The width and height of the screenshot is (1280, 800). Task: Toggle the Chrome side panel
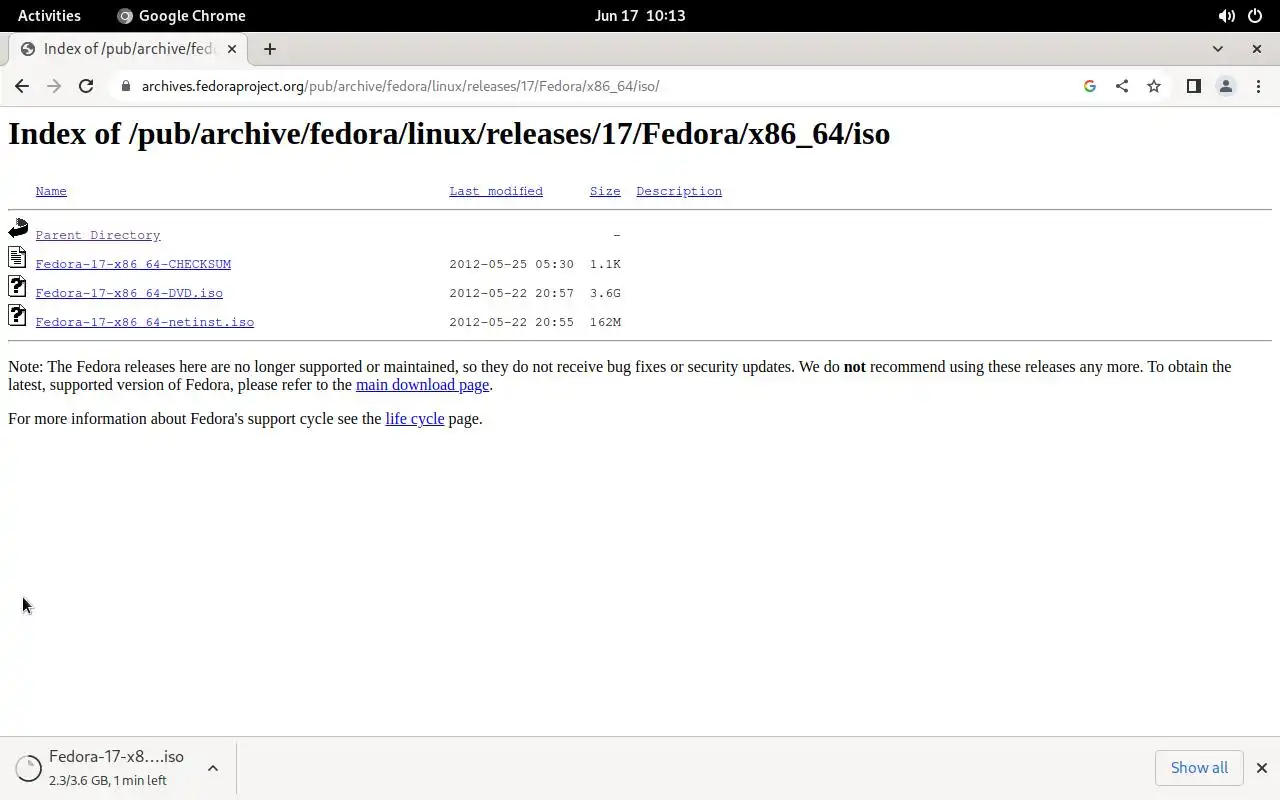[x=1193, y=86]
